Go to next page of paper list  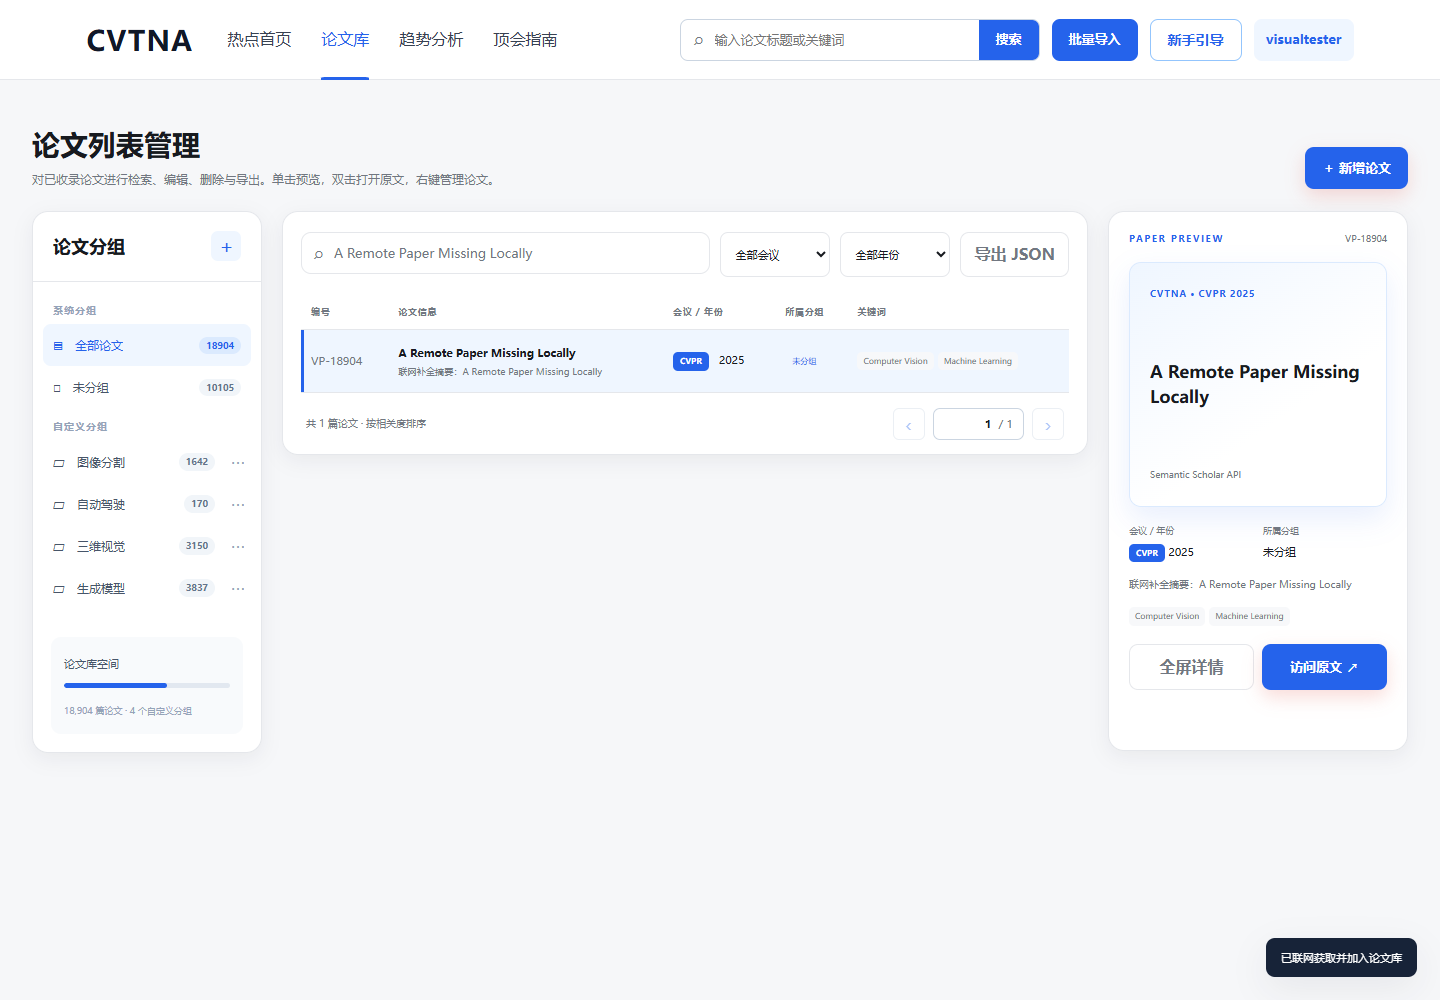1048,424
